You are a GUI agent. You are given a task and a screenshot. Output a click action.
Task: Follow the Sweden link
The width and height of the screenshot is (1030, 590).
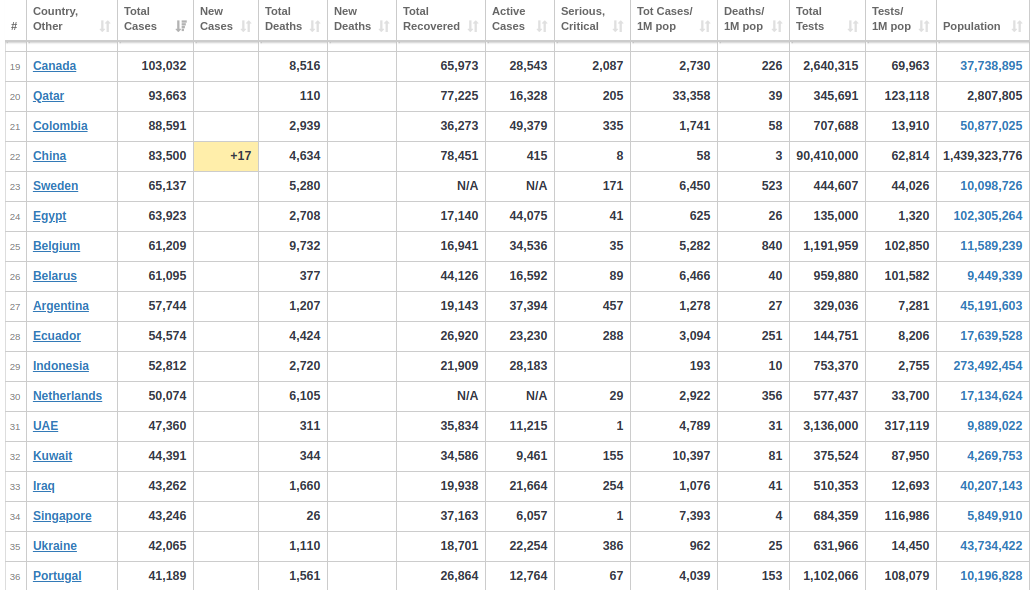point(56,186)
